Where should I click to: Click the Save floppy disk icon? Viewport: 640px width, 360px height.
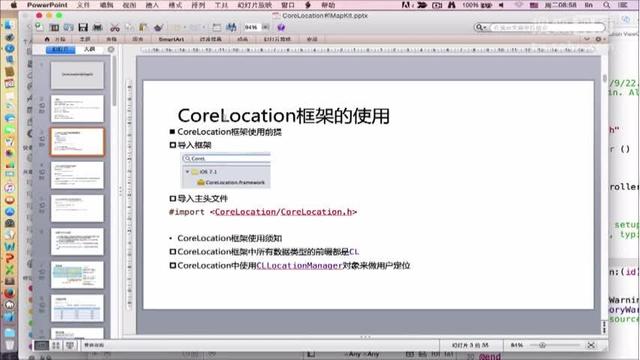tap(83, 27)
